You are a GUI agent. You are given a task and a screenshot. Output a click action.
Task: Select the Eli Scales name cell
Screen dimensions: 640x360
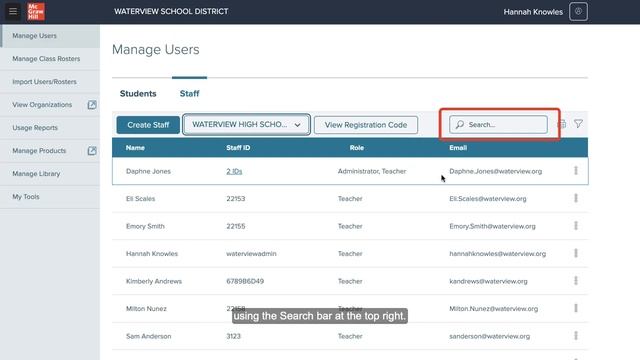pyautogui.click(x=140, y=199)
